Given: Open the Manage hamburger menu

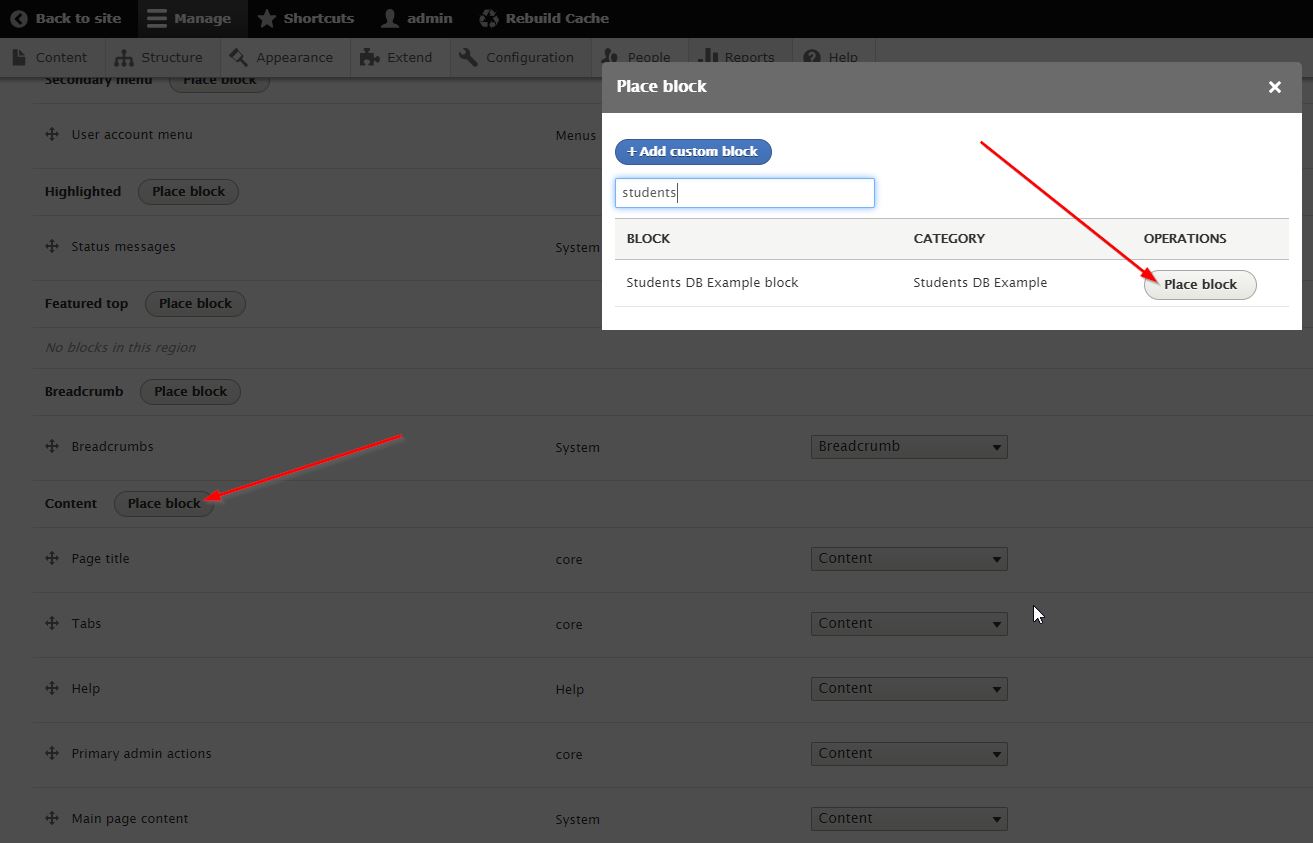Looking at the screenshot, I should click(155, 18).
